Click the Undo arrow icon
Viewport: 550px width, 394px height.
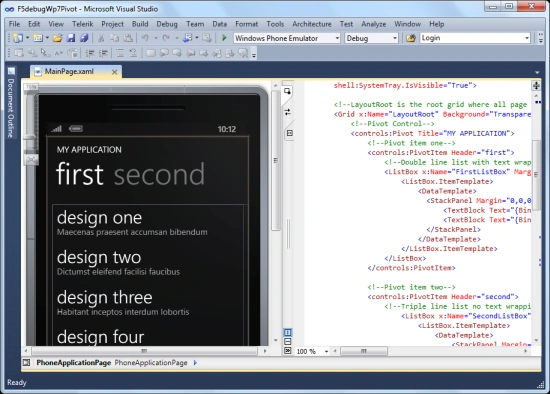[145, 38]
